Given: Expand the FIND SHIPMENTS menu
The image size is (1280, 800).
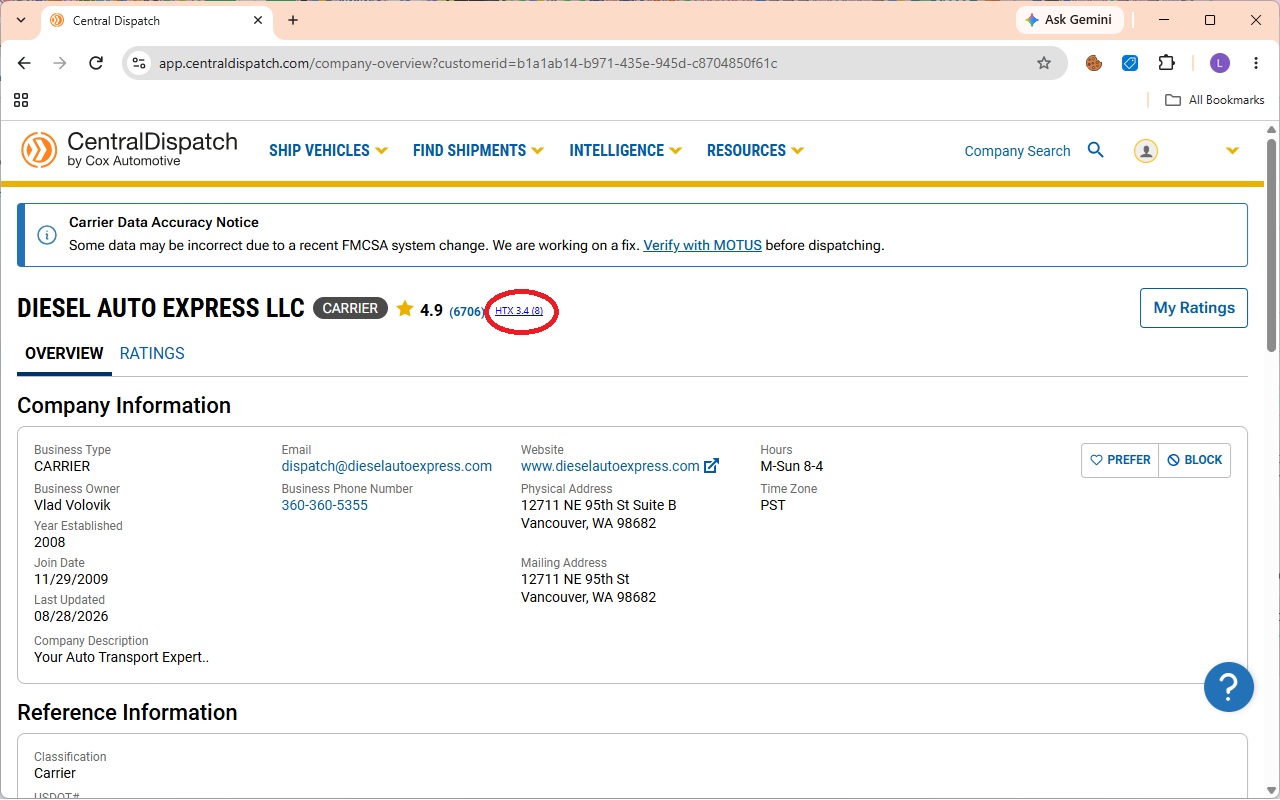Looking at the screenshot, I should 478,150.
